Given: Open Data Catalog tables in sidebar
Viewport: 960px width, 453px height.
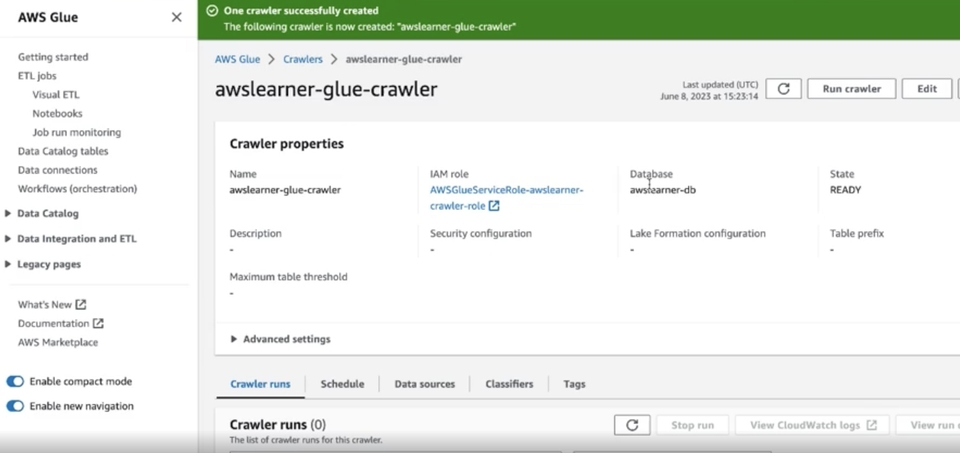Looking at the screenshot, I should click(63, 151).
